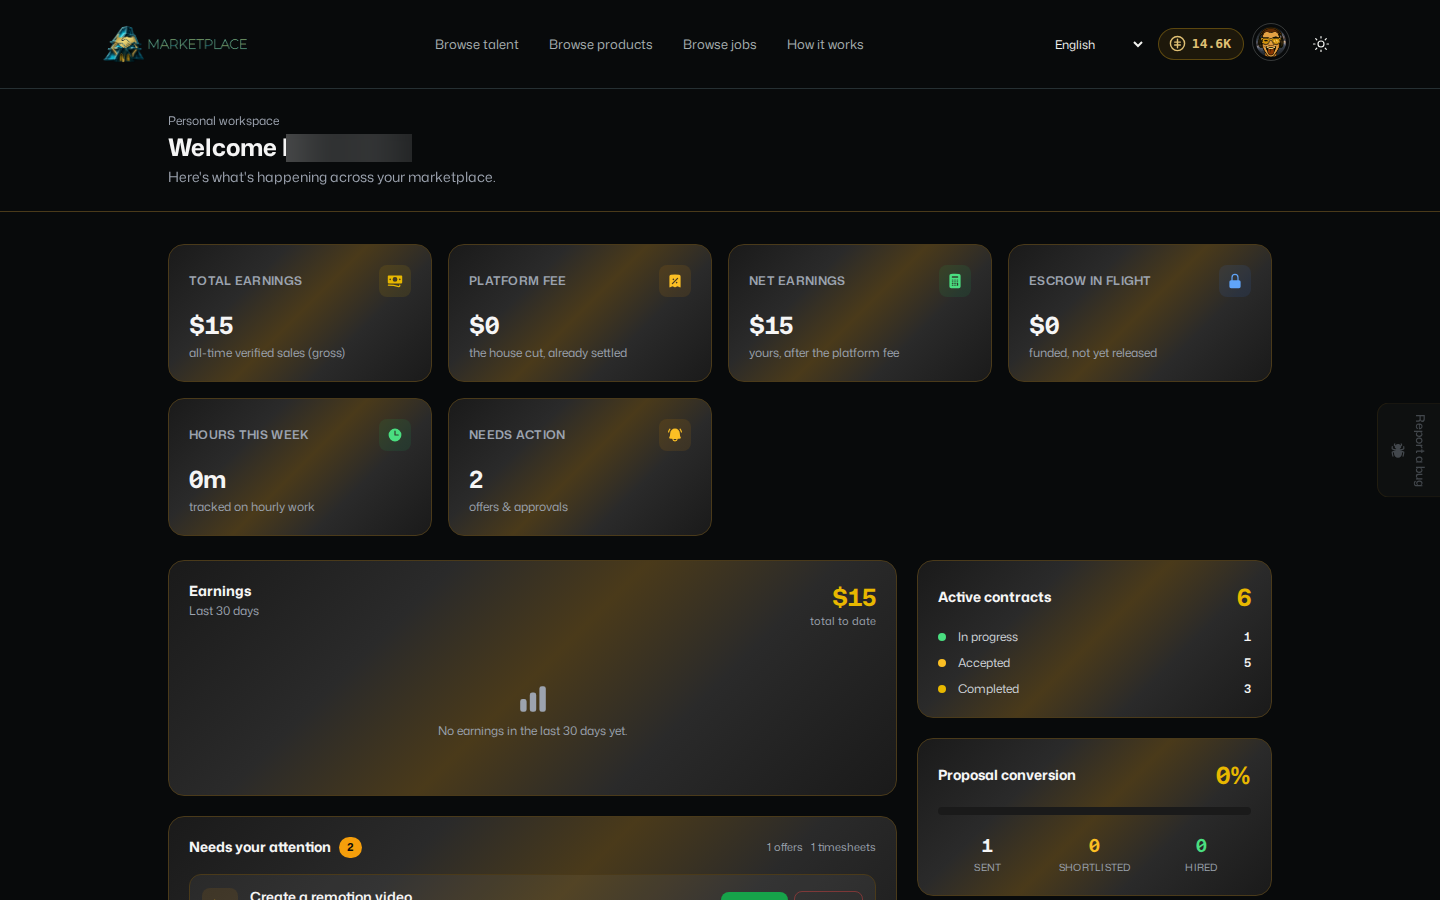Click the SHORTLISTED proposals count
1440x900 pixels.
point(1094,846)
